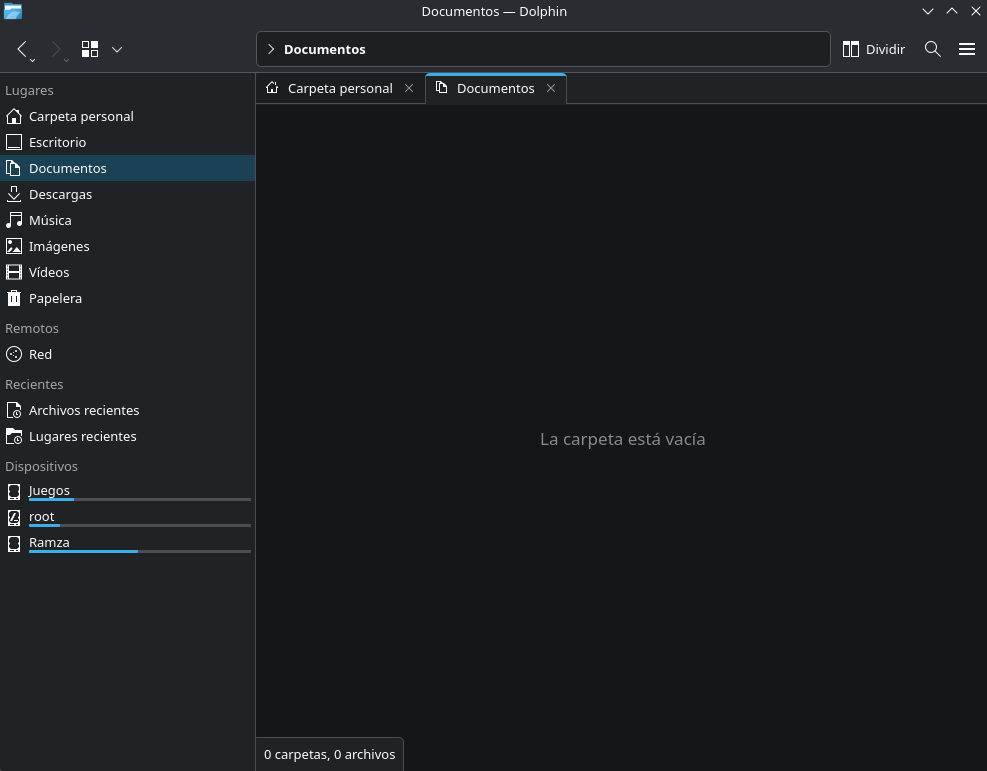The height and width of the screenshot is (771, 987).
Task: Click the Dividir split view button
Action: (873, 49)
